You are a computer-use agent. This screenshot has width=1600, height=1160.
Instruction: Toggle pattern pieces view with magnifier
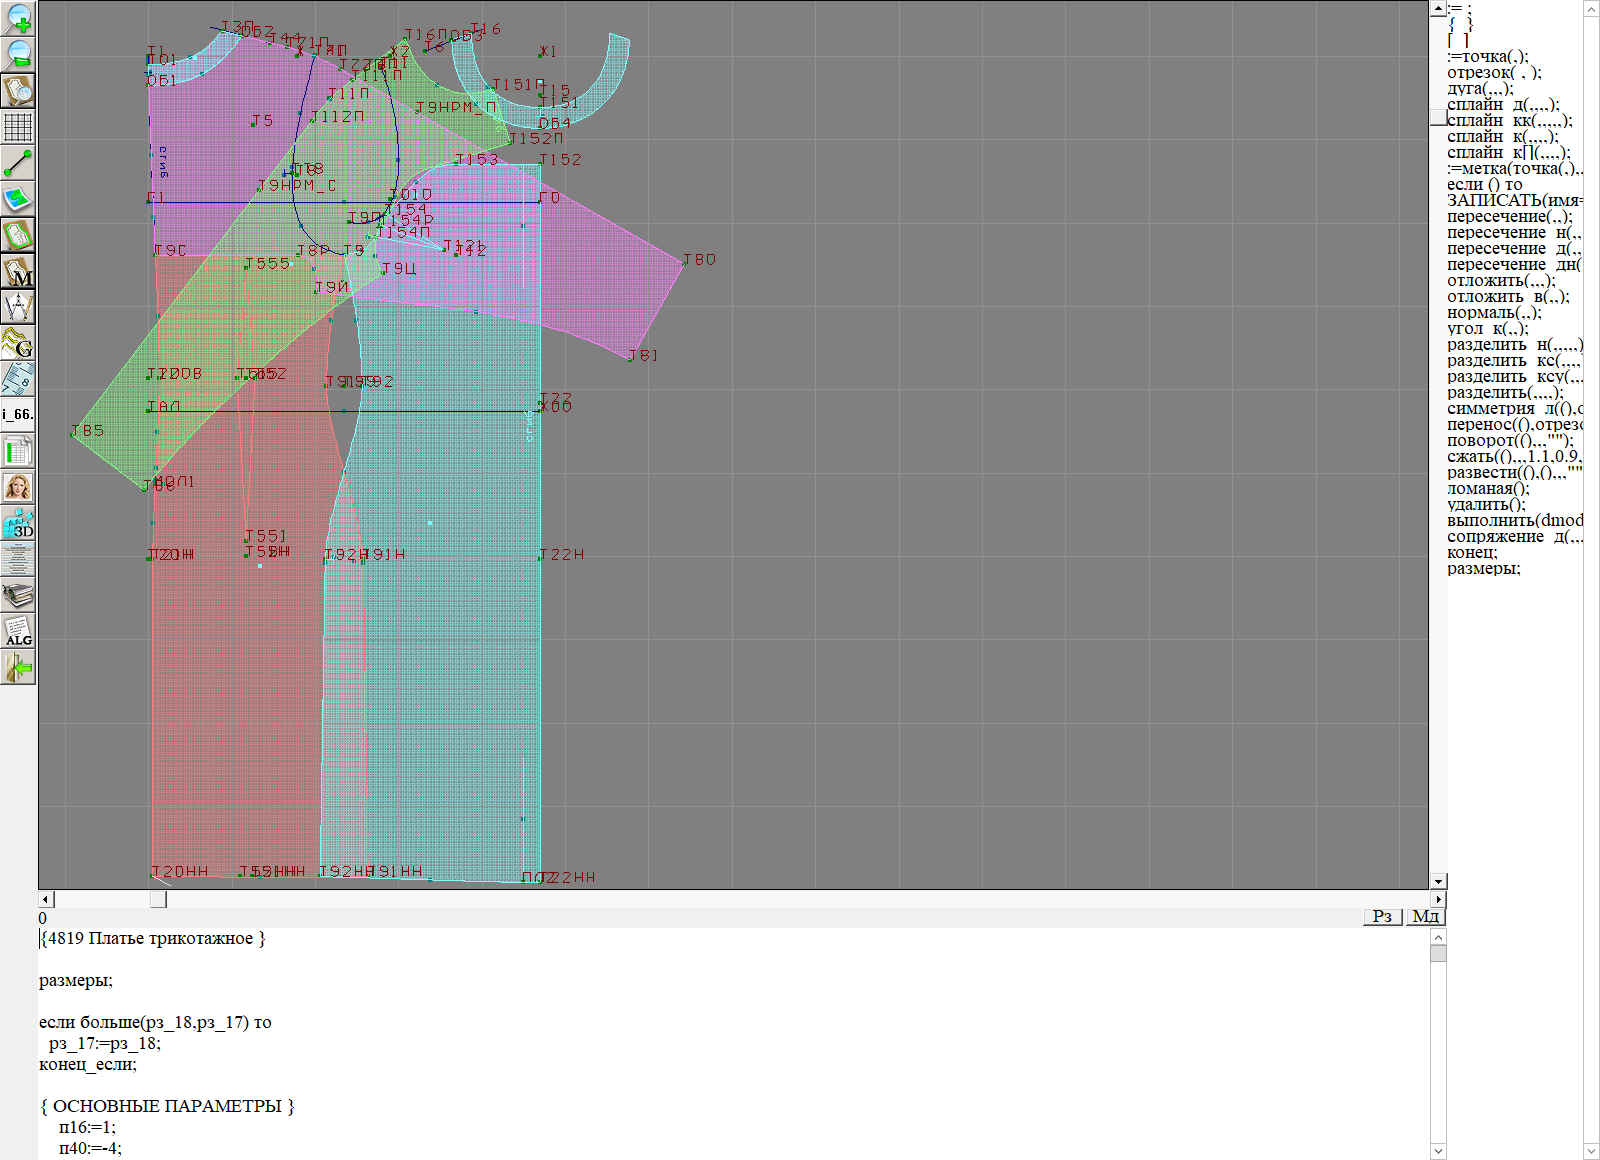point(18,90)
